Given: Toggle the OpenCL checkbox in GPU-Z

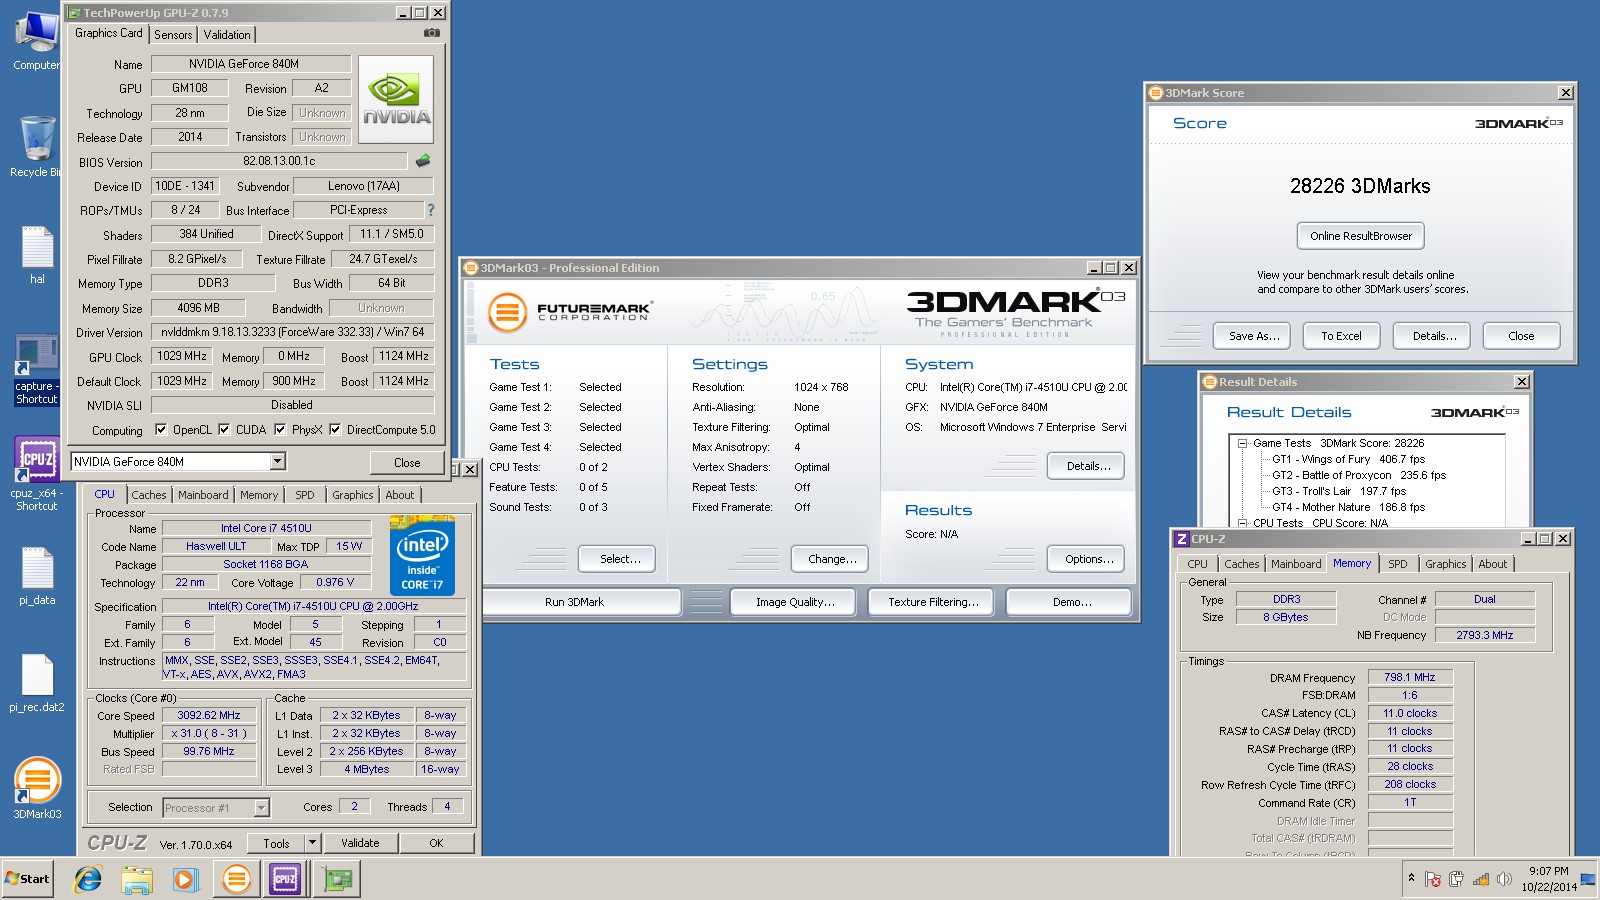Looking at the screenshot, I should (x=161, y=430).
